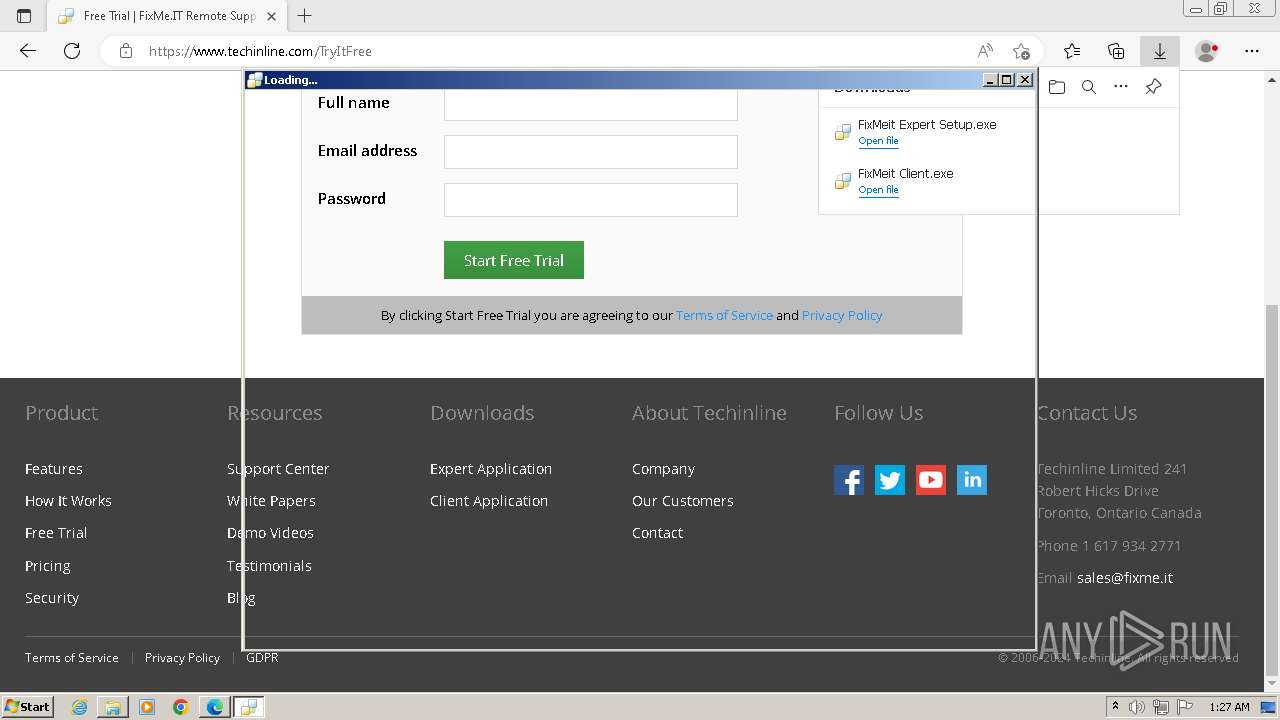Visit the Techinline YouTube channel

pyautogui.click(x=931, y=480)
